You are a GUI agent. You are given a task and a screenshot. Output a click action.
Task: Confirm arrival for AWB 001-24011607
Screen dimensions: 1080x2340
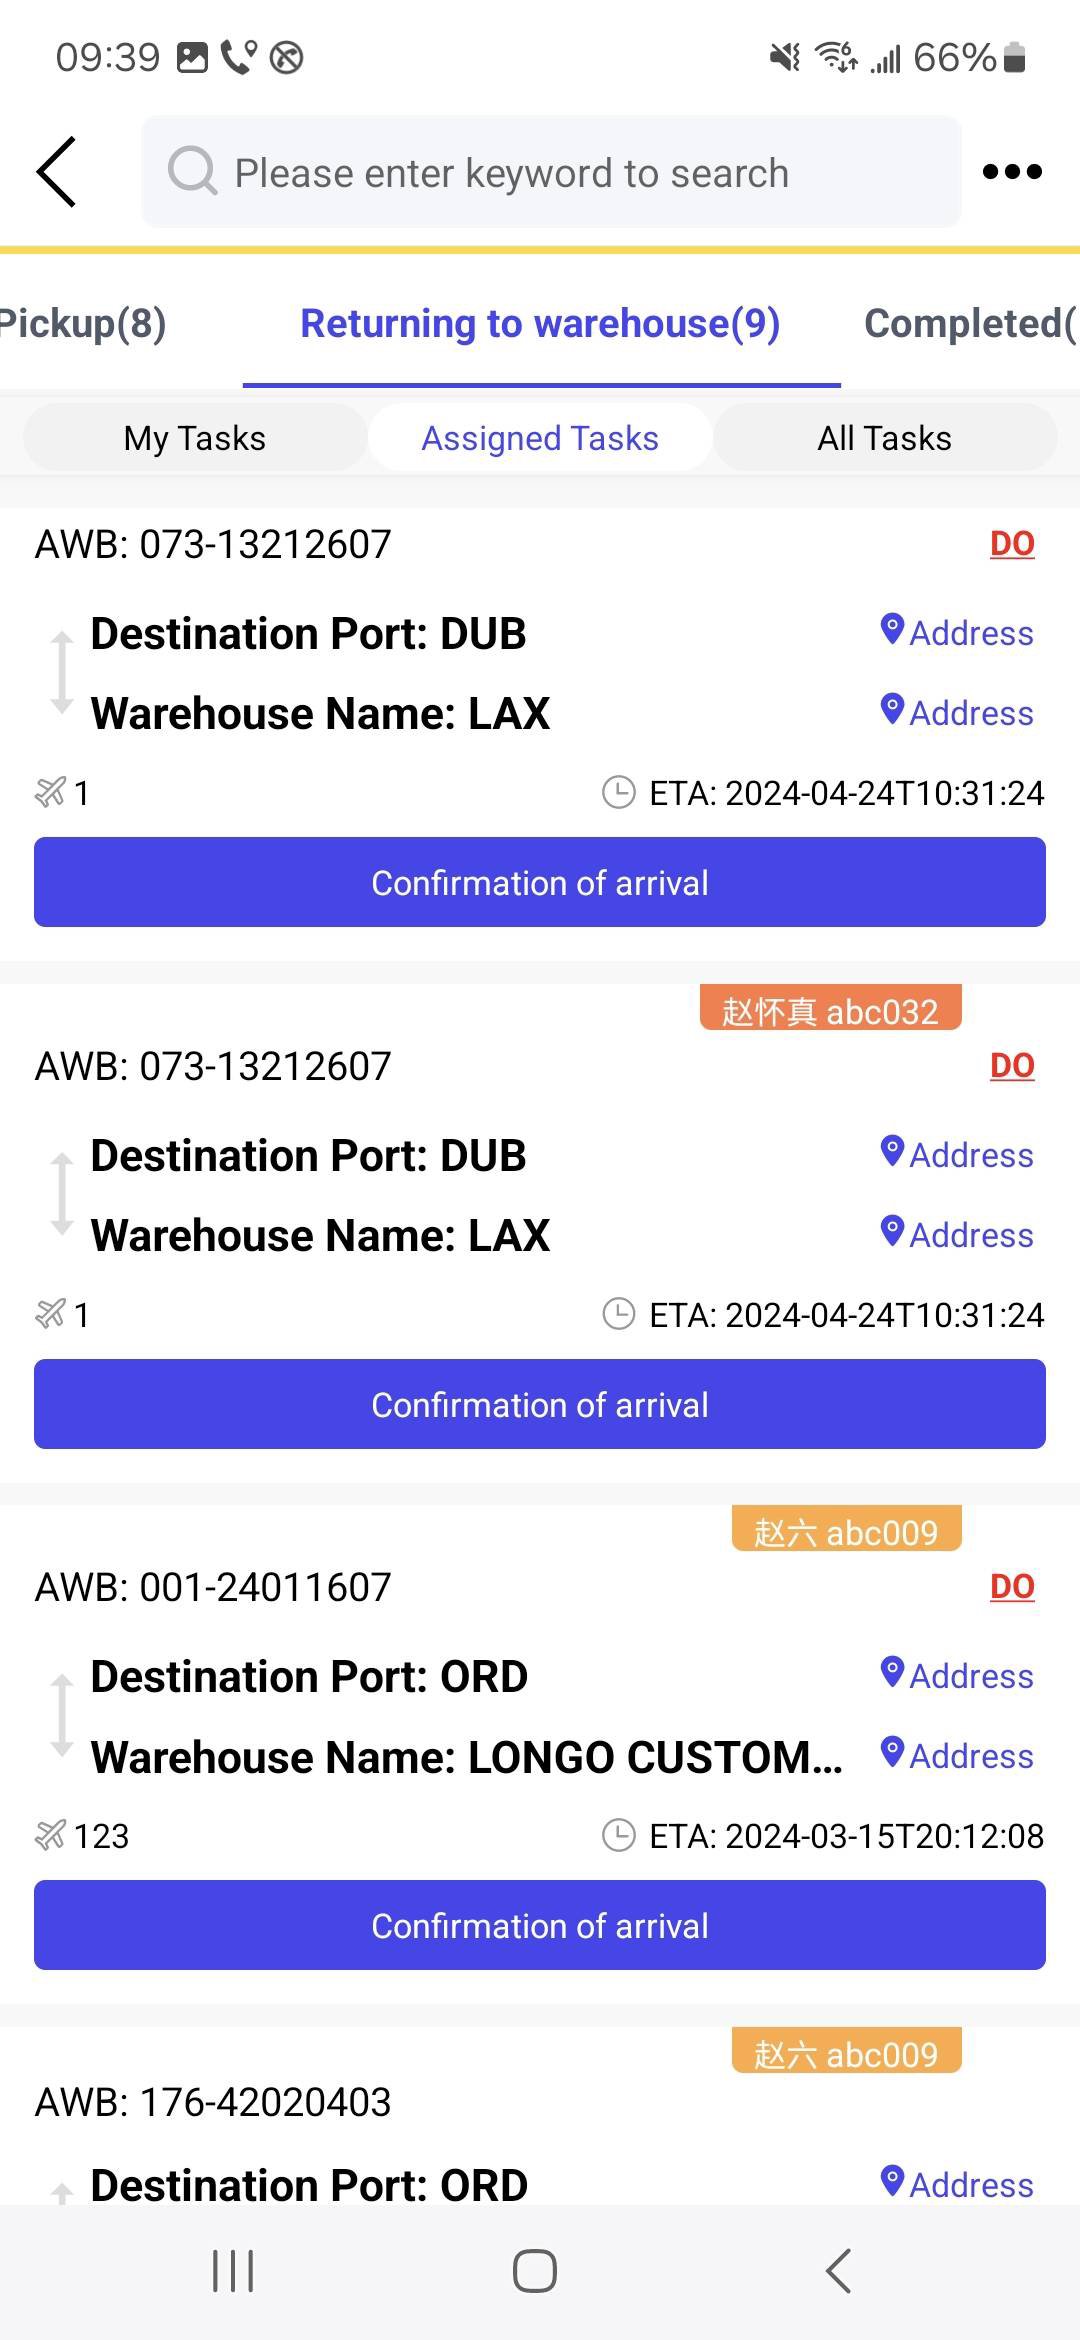tap(540, 1925)
